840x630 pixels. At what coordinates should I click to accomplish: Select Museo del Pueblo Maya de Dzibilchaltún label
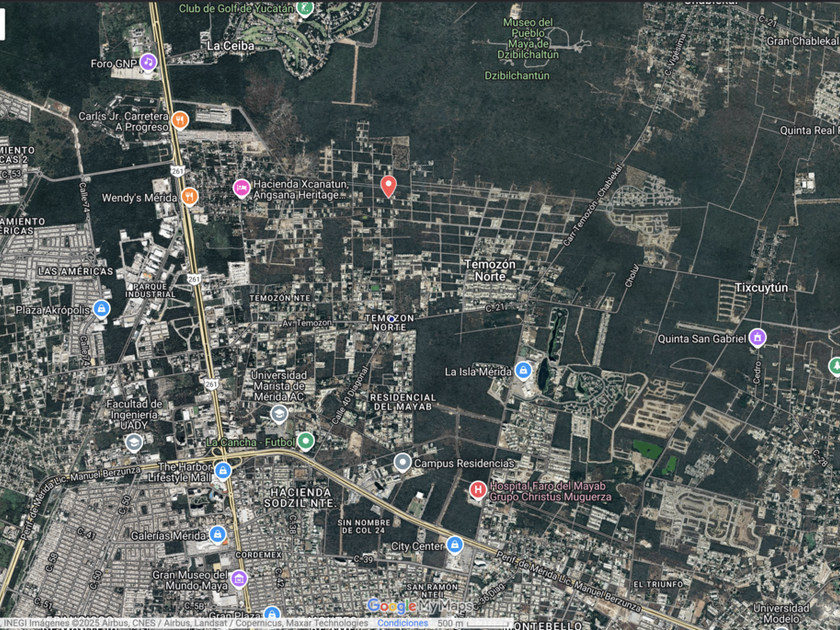click(528, 39)
